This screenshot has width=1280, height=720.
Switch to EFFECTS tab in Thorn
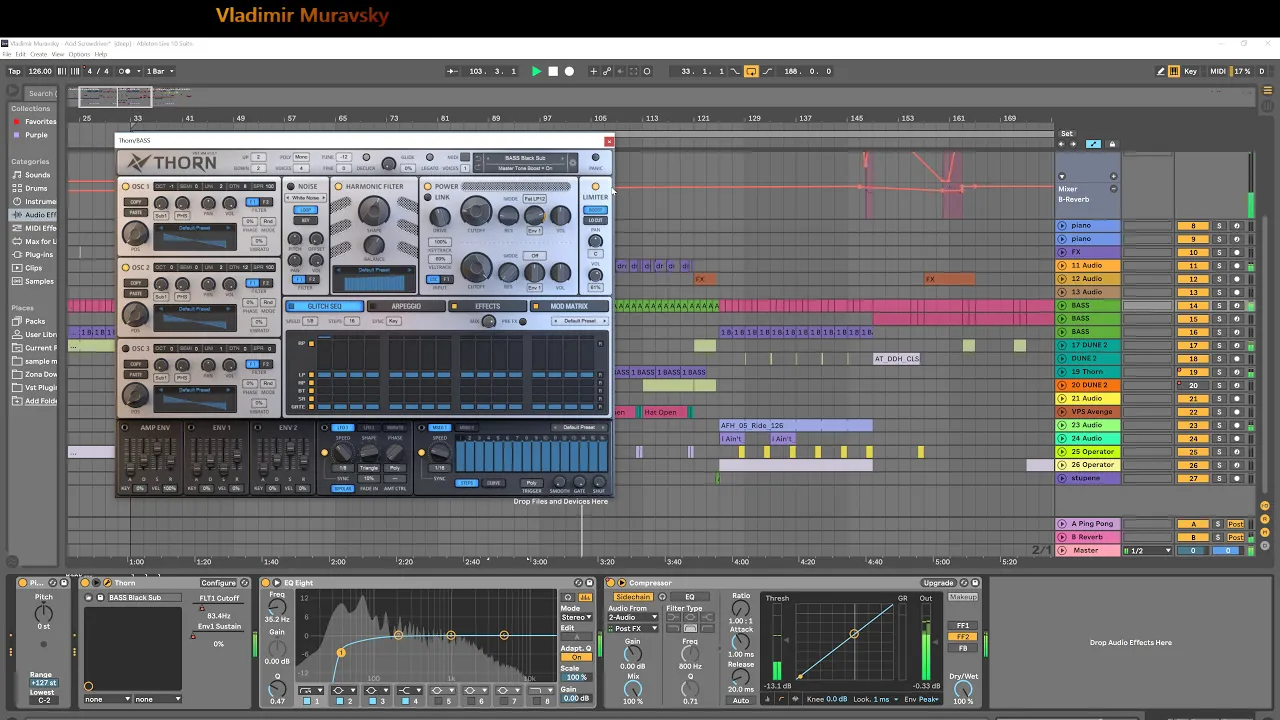487,306
